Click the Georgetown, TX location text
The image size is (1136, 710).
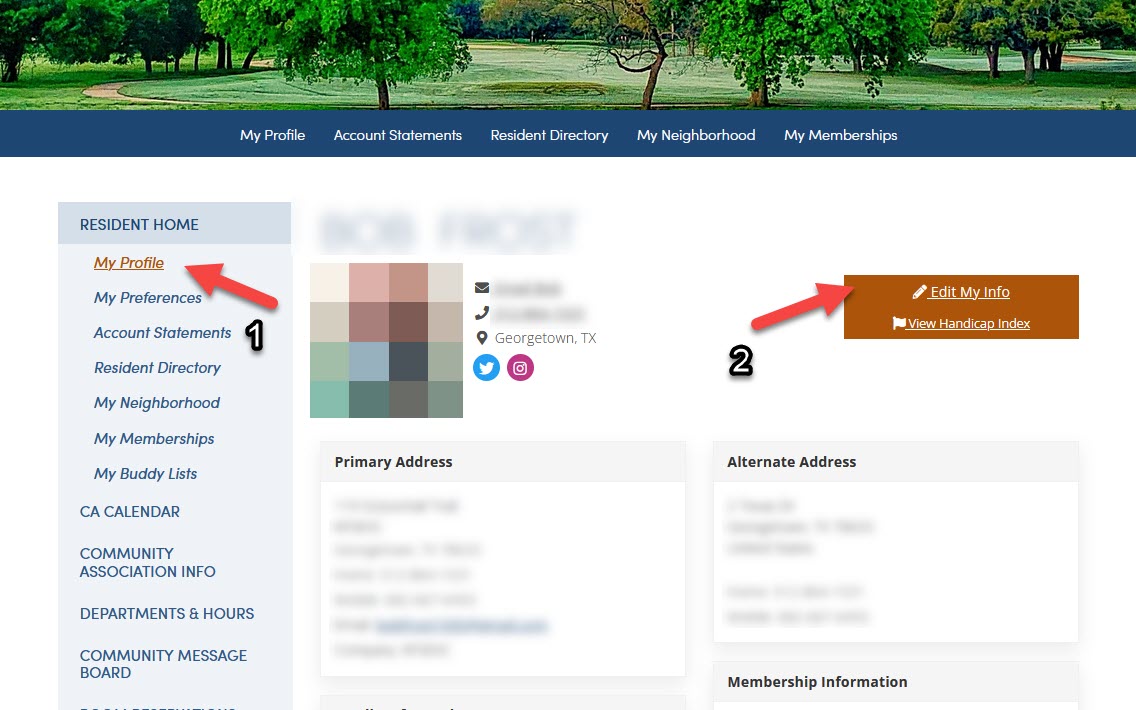coord(546,338)
